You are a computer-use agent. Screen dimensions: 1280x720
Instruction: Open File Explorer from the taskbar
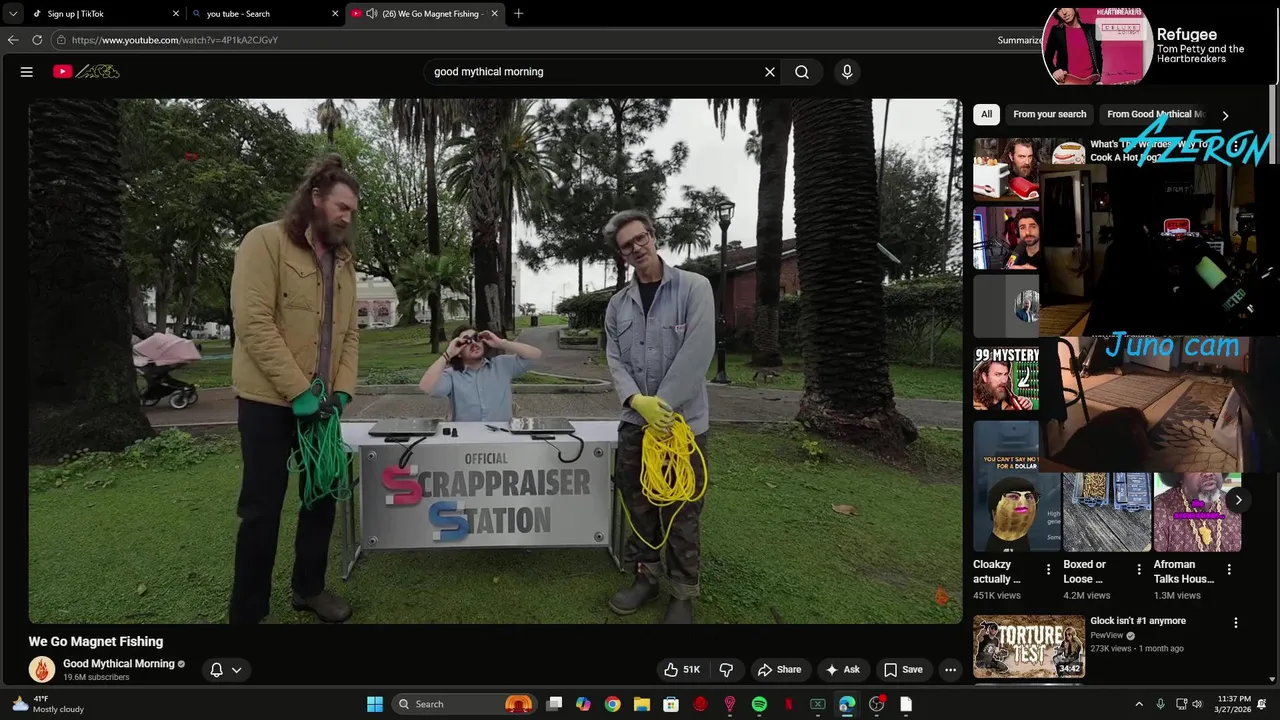[642, 704]
